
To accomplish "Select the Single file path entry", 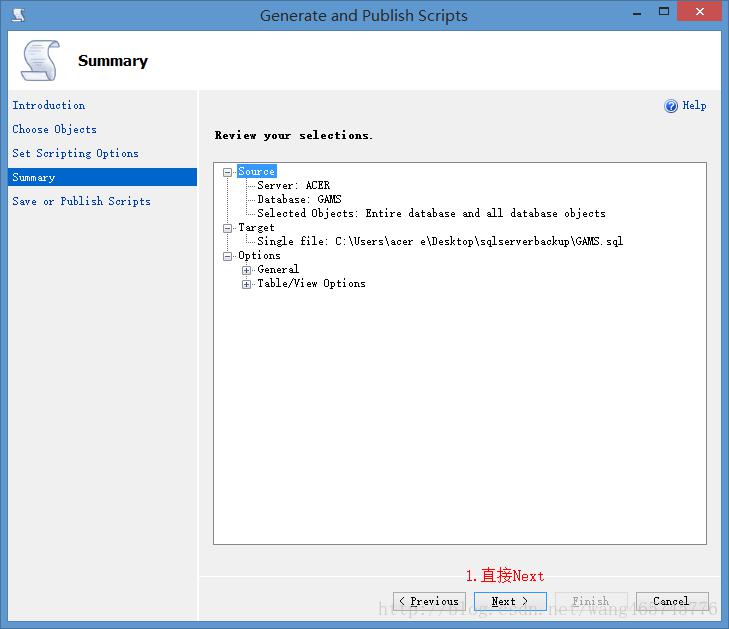I will coord(439,242).
